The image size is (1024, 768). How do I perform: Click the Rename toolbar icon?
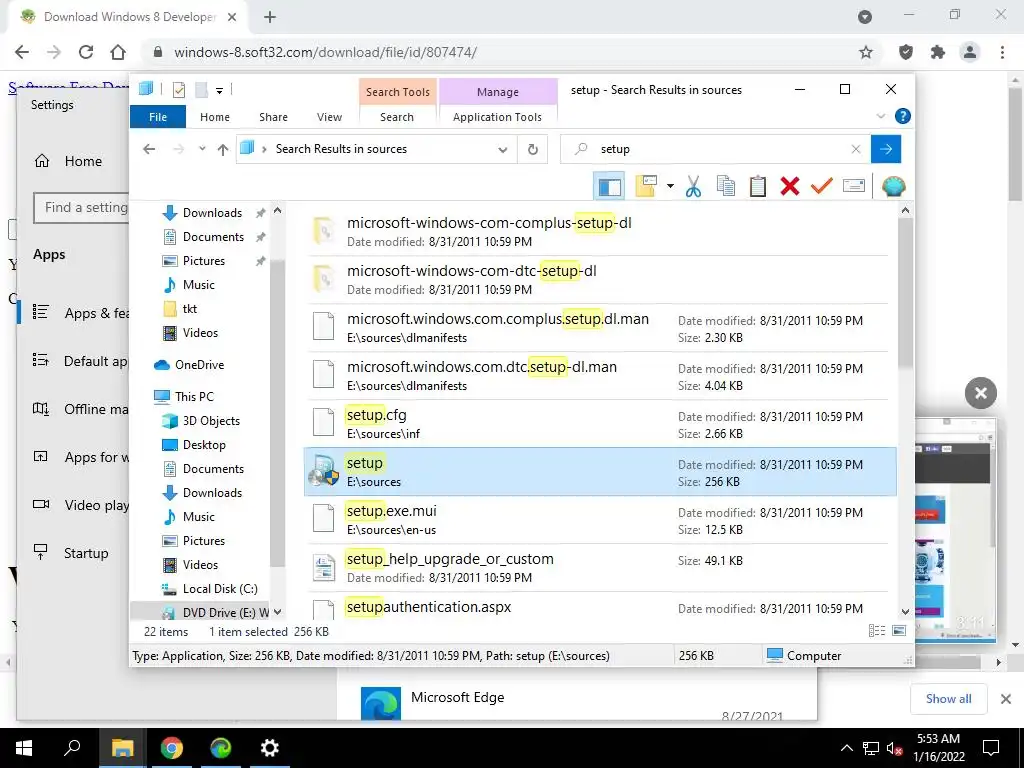[854, 186]
